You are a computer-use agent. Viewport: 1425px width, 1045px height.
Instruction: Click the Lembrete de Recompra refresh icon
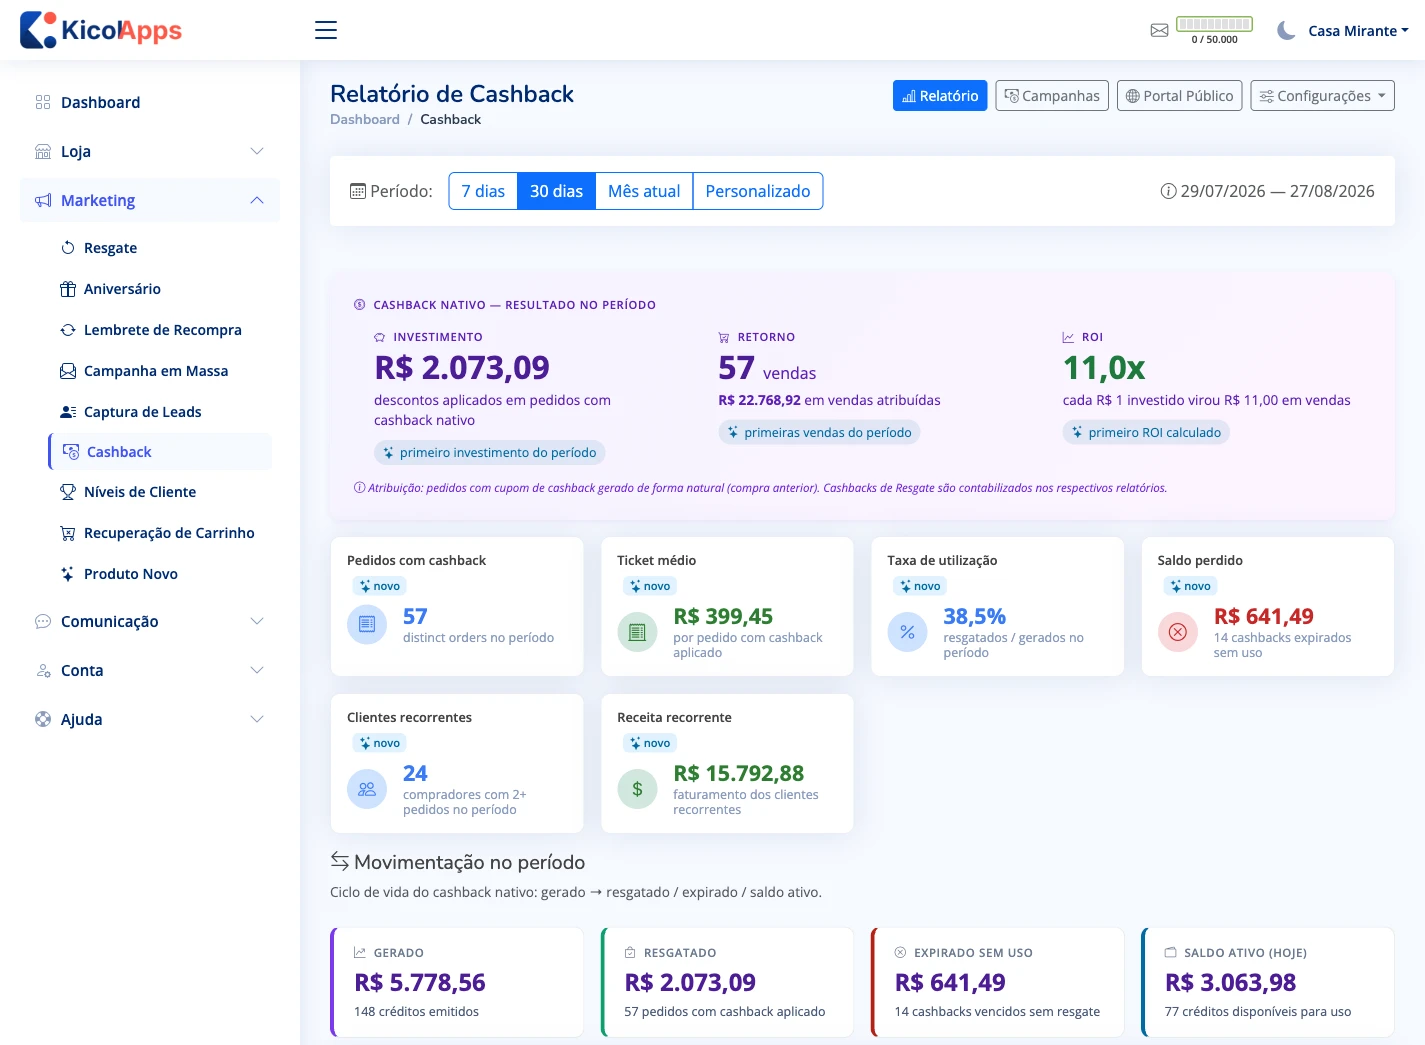[x=68, y=330]
